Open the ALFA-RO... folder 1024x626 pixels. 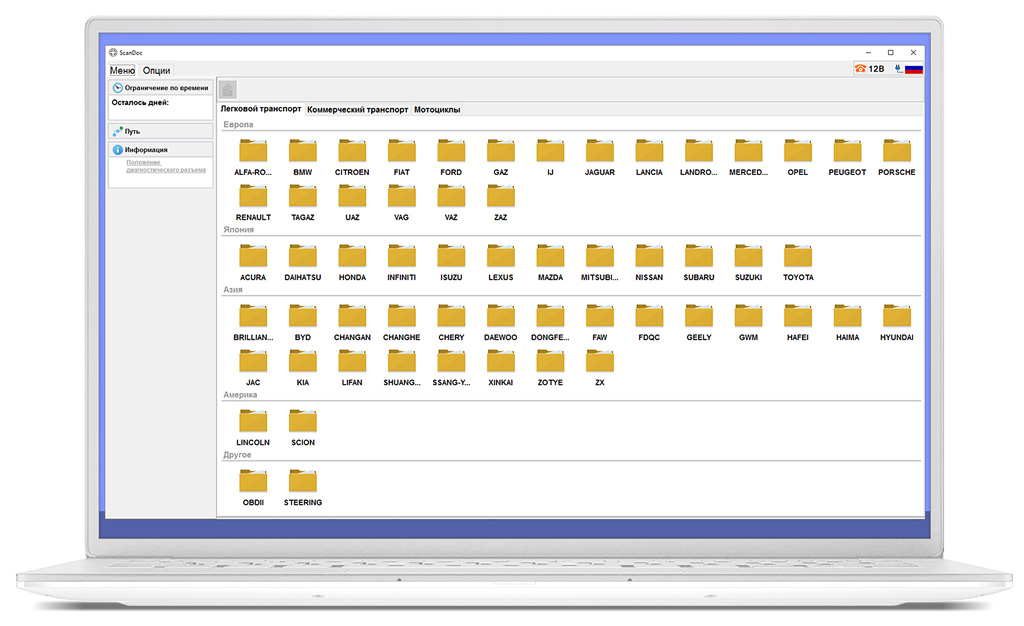point(253,157)
